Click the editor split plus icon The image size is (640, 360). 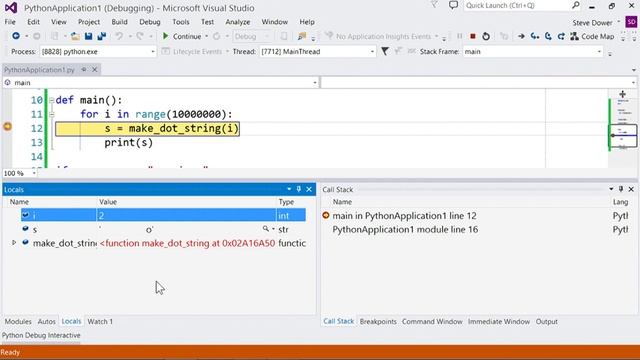coord(622,94)
